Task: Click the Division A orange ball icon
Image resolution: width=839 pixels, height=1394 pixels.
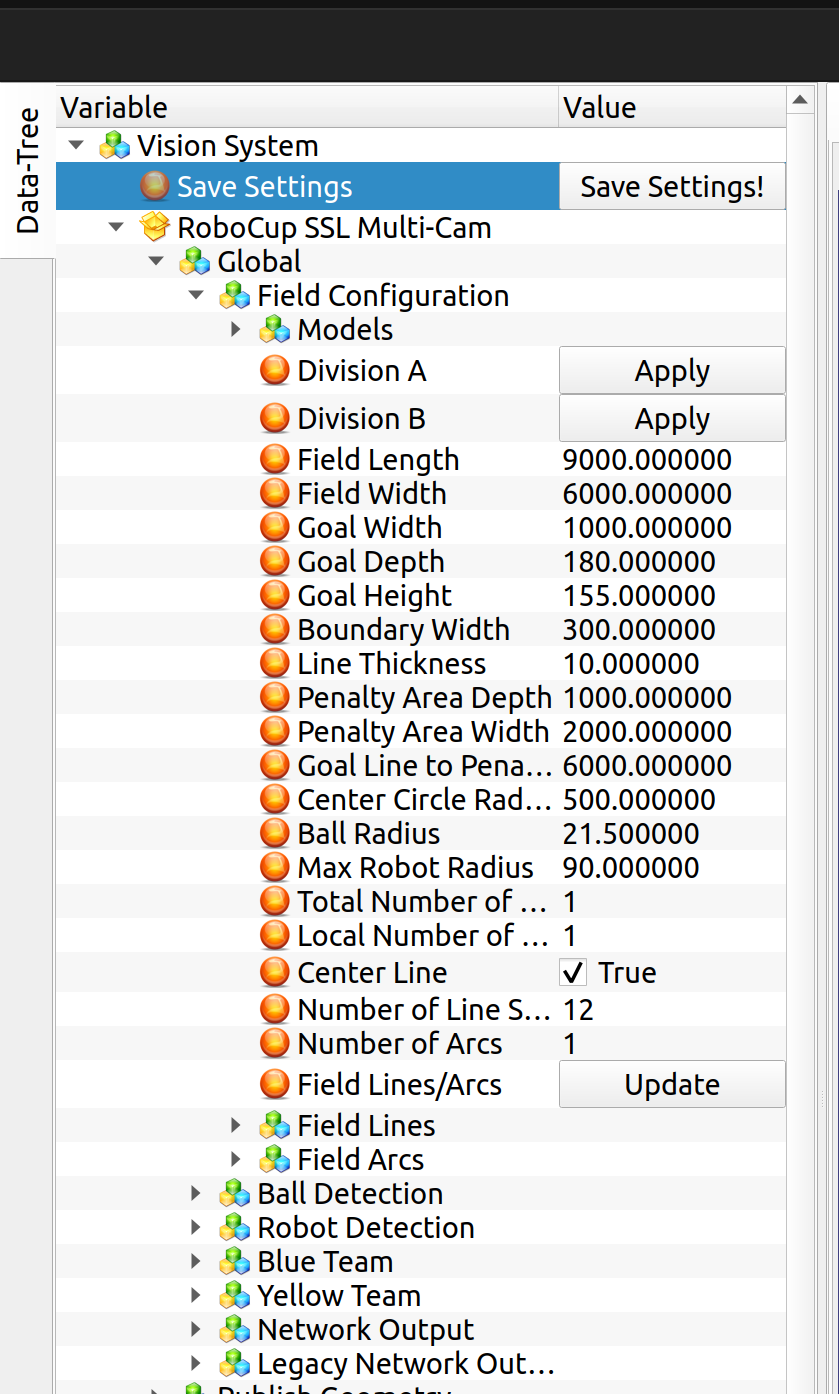Action: point(274,371)
